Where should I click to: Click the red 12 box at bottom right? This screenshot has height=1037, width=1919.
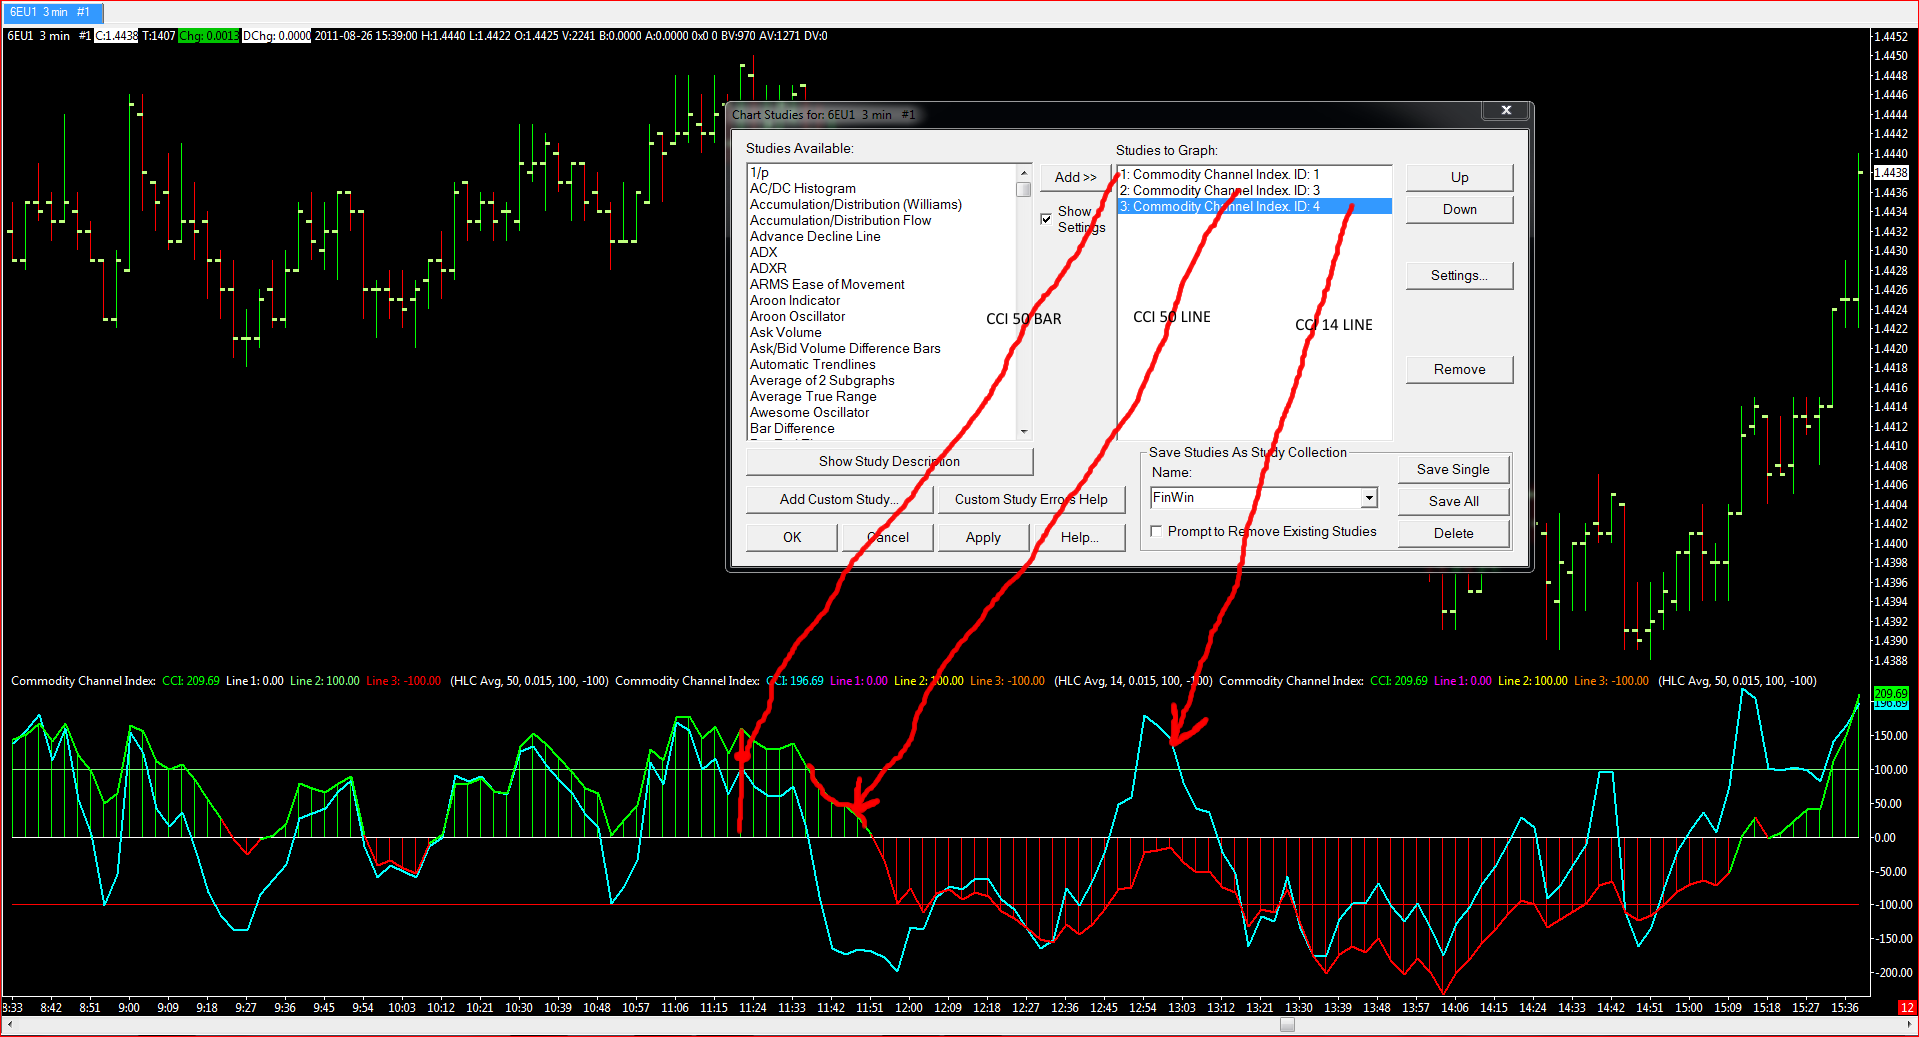[1907, 1007]
